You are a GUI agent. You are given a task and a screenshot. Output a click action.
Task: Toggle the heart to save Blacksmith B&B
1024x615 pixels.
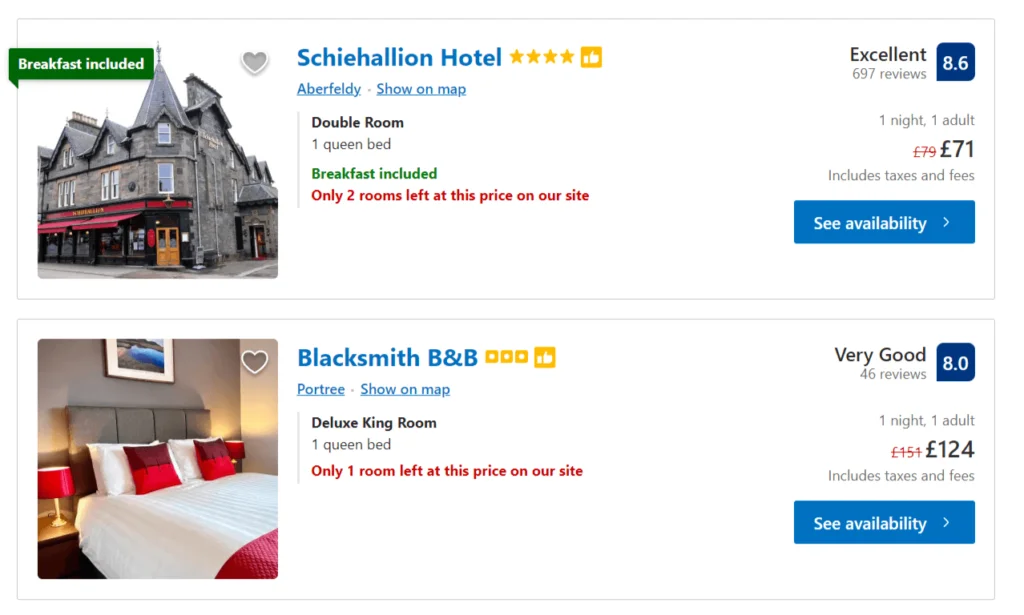click(x=255, y=362)
